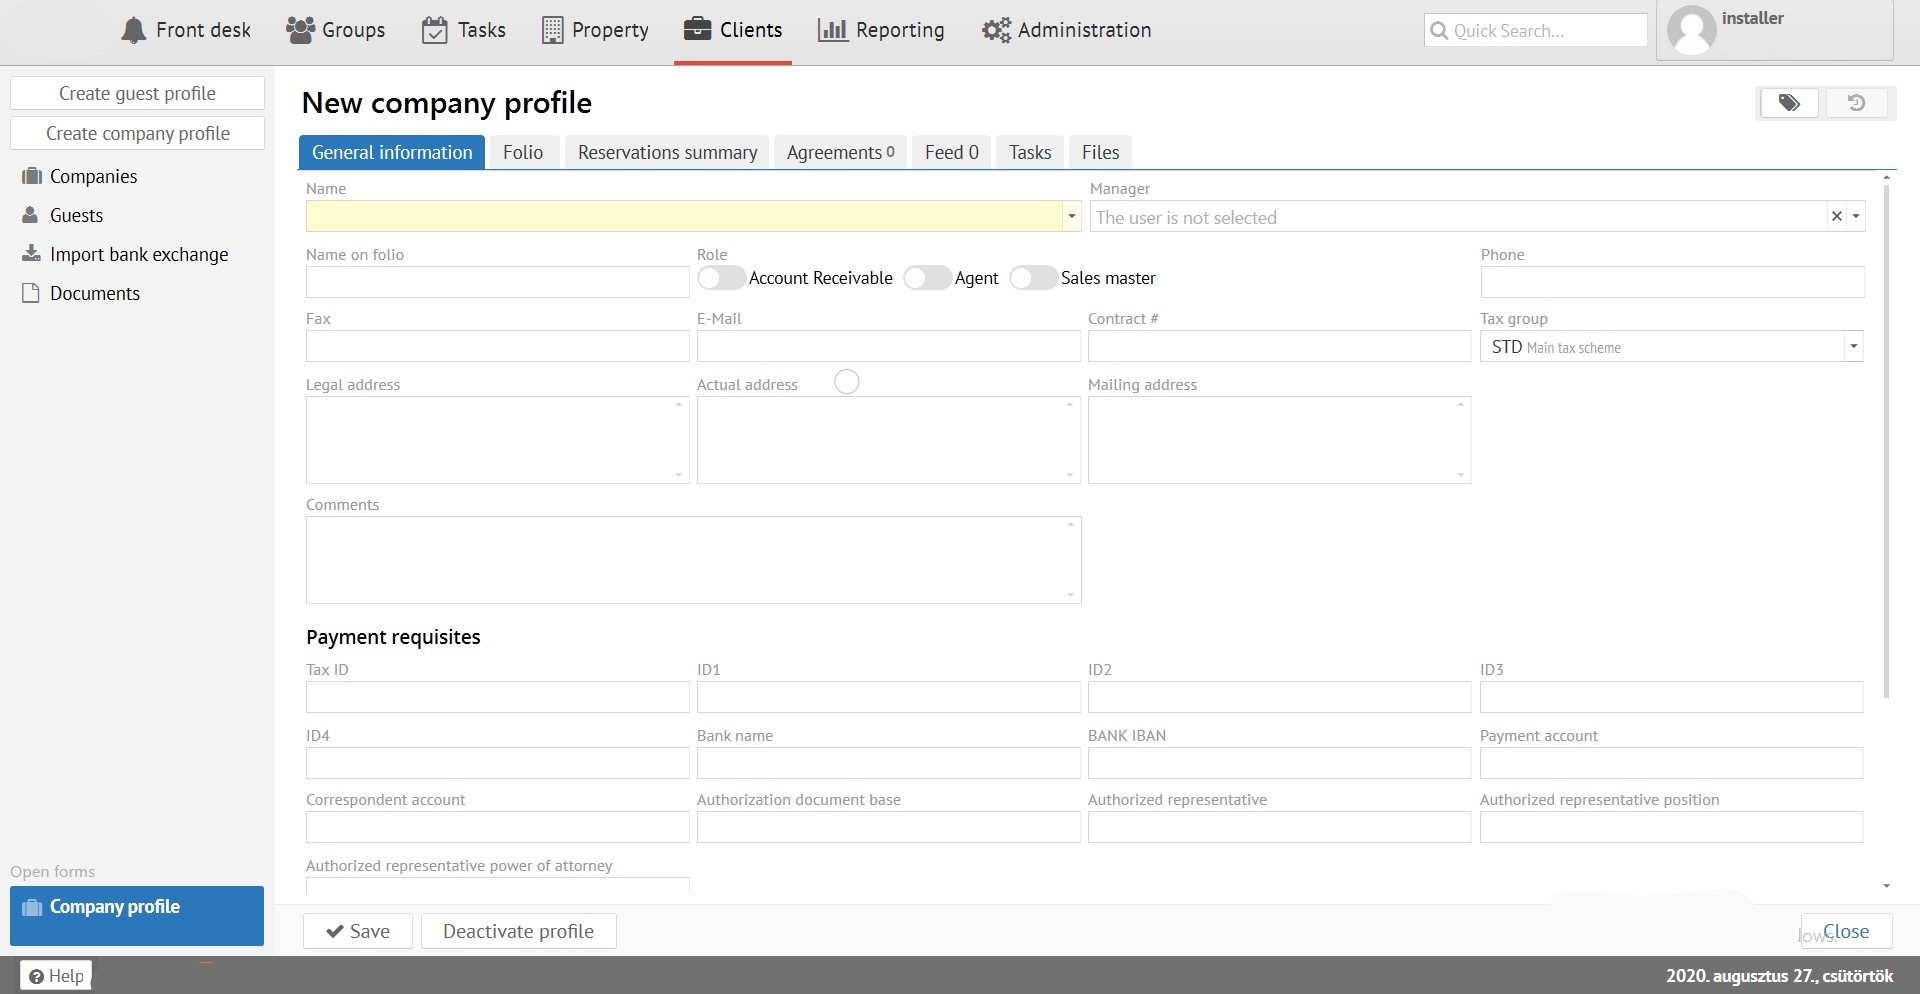Click the ID4 input field

pyautogui.click(x=497, y=763)
